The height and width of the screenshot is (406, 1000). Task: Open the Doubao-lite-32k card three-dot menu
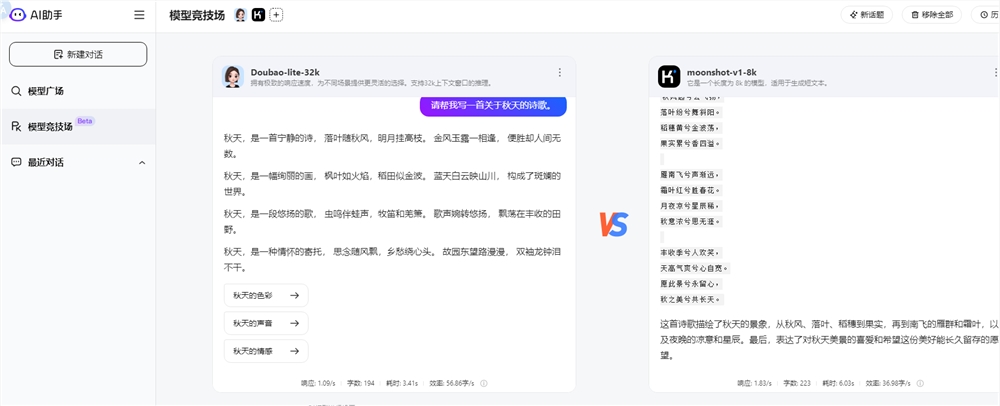tap(560, 72)
